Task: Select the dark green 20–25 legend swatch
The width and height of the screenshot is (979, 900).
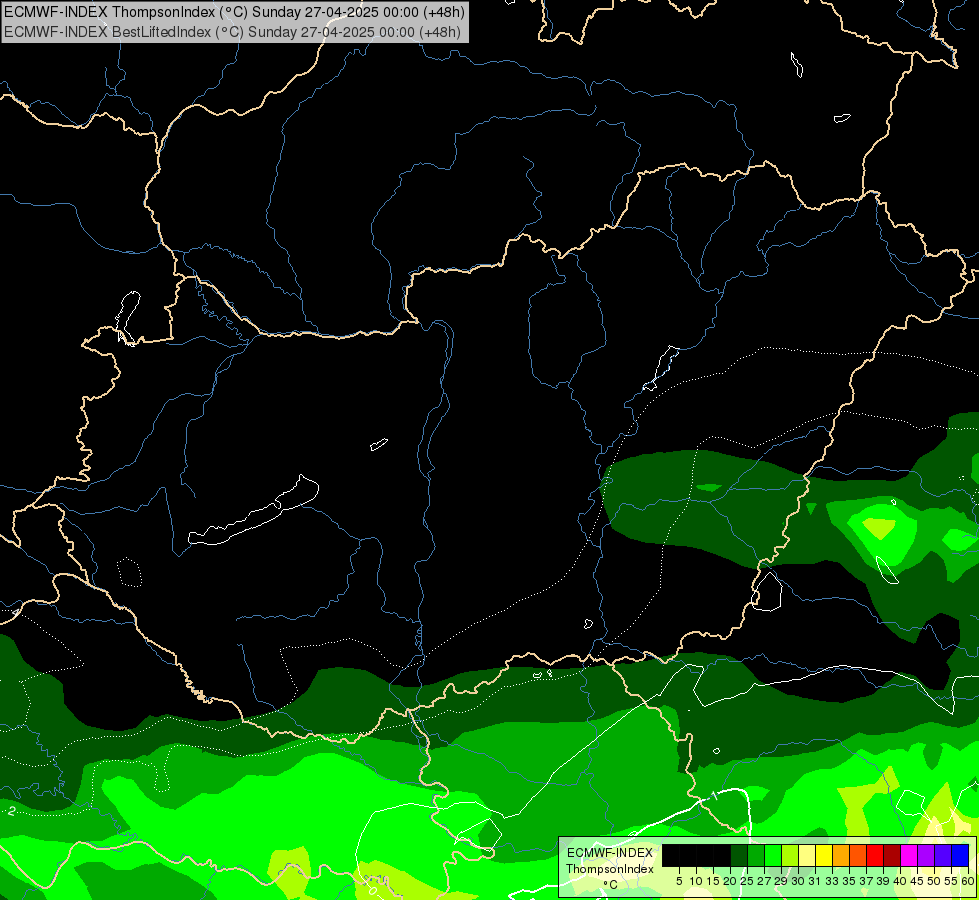Action: (739, 856)
